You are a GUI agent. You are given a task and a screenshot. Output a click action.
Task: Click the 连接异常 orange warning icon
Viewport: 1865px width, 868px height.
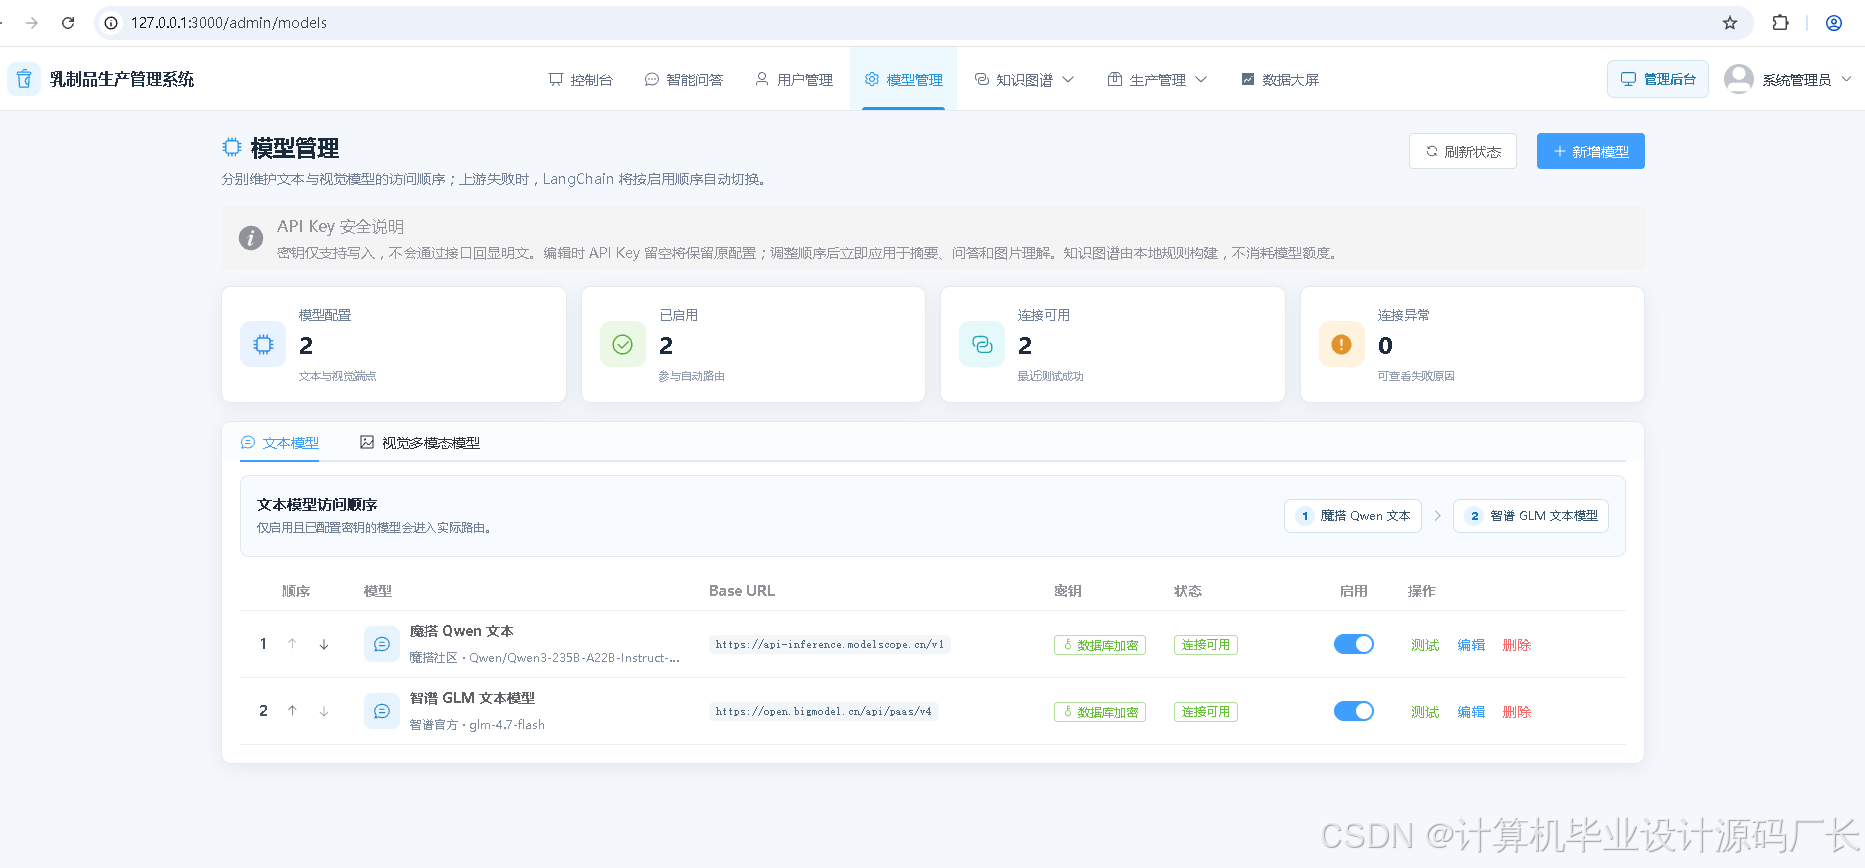click(x=1342, y=345)
